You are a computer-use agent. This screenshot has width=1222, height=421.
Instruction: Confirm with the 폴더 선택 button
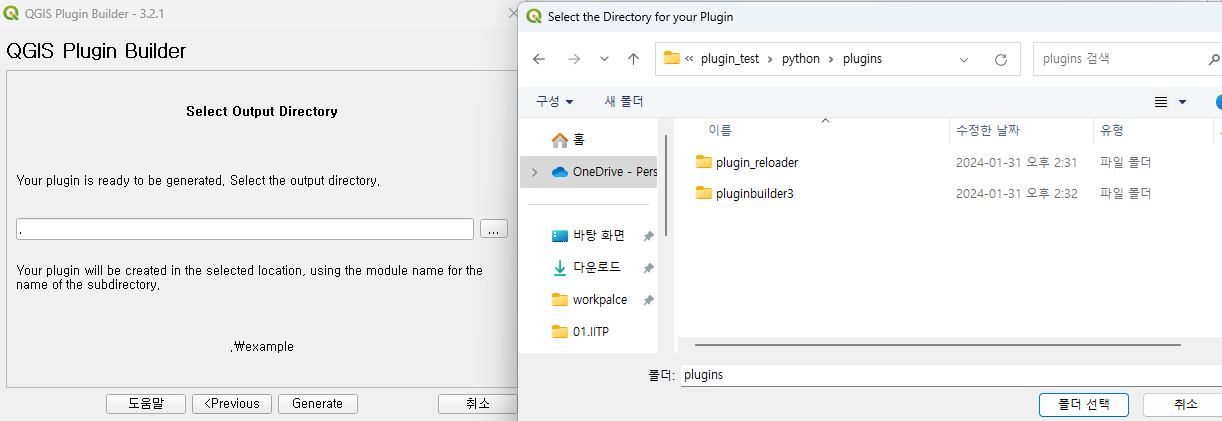coord(1084,404)
